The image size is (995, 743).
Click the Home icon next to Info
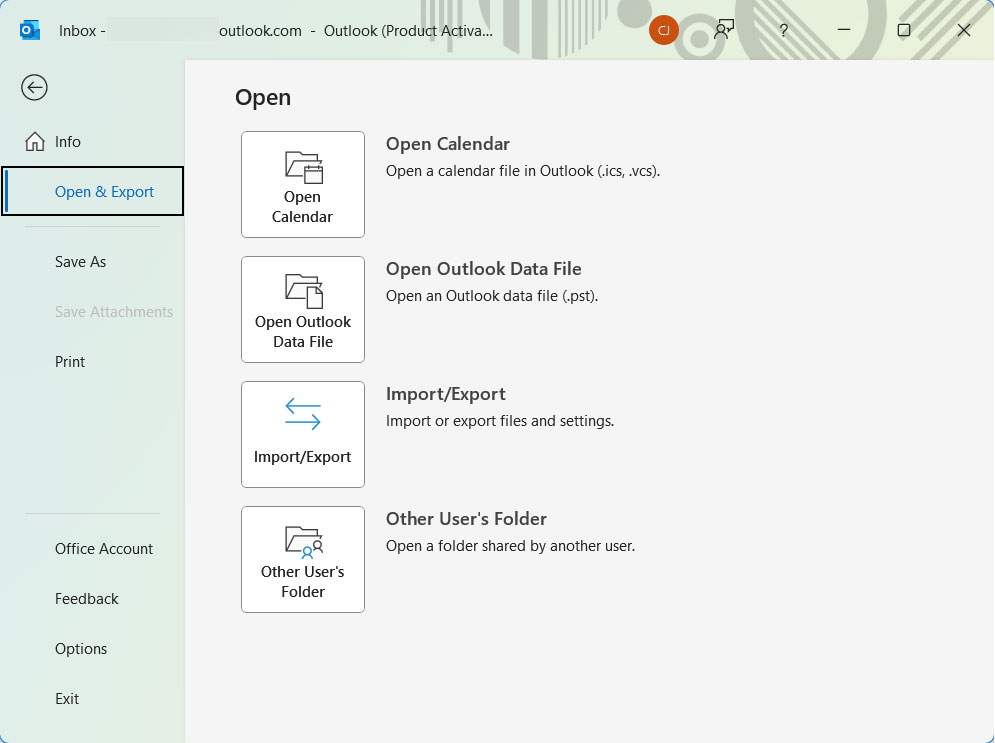[33, 141]
